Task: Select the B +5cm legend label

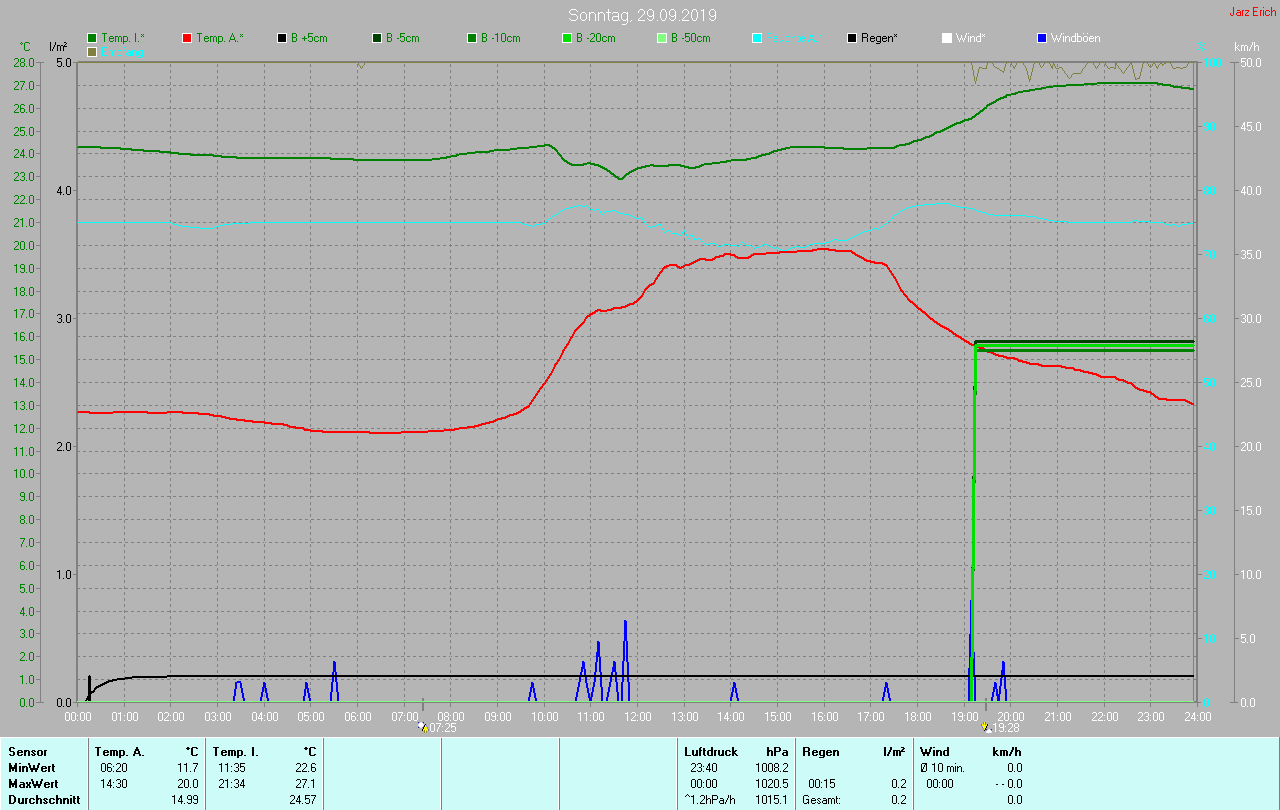Action: pos(309,38)
